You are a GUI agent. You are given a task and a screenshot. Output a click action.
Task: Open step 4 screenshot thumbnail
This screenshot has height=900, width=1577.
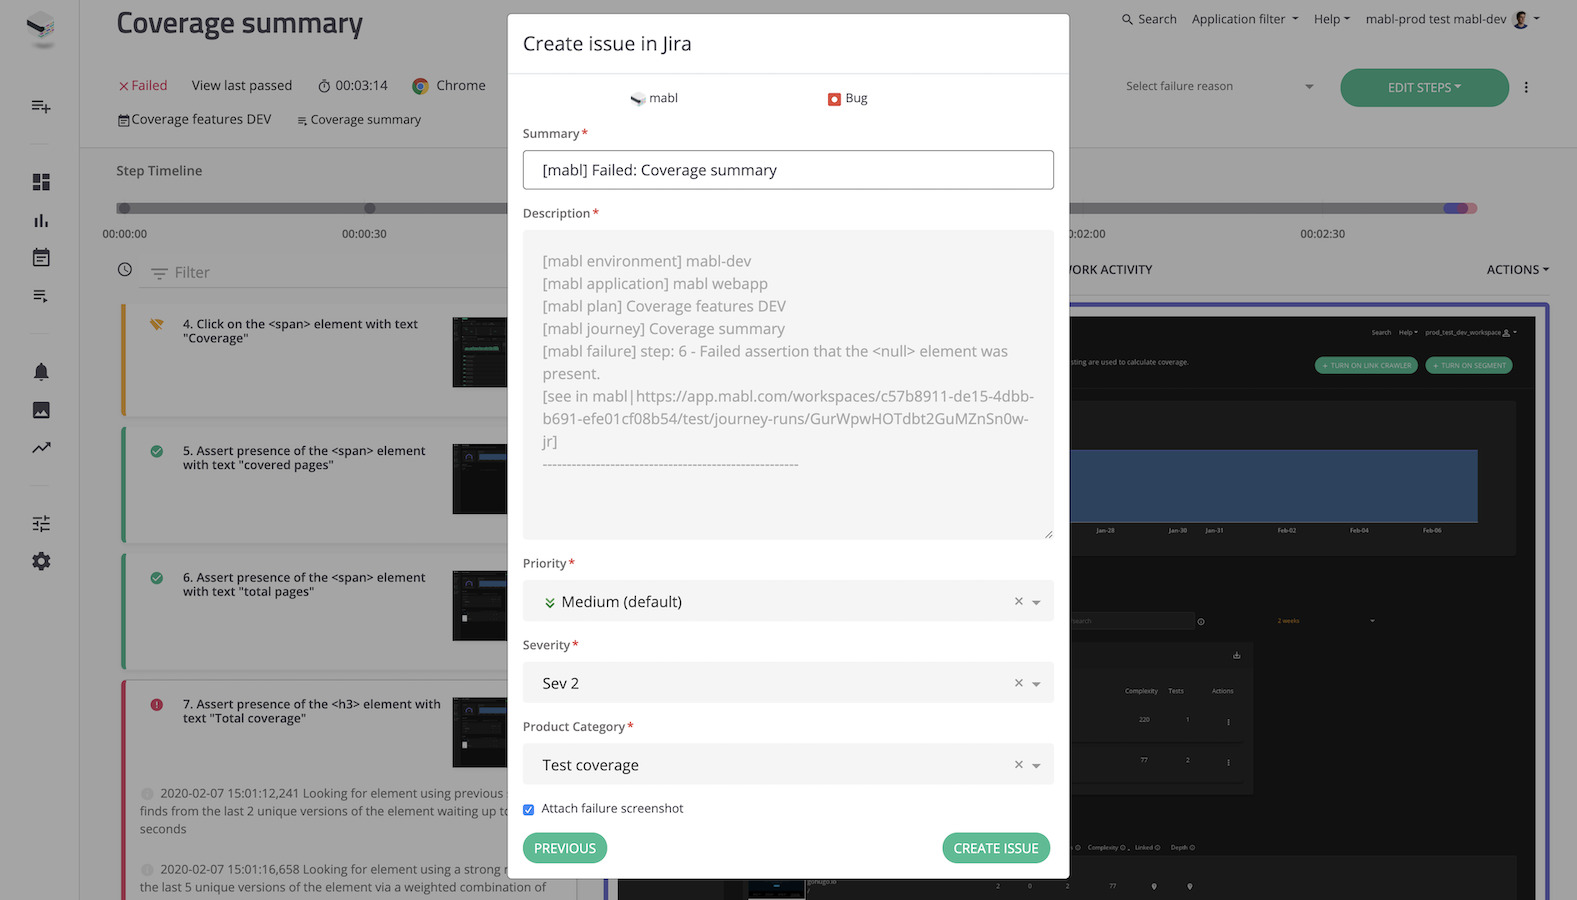[480, 352]
